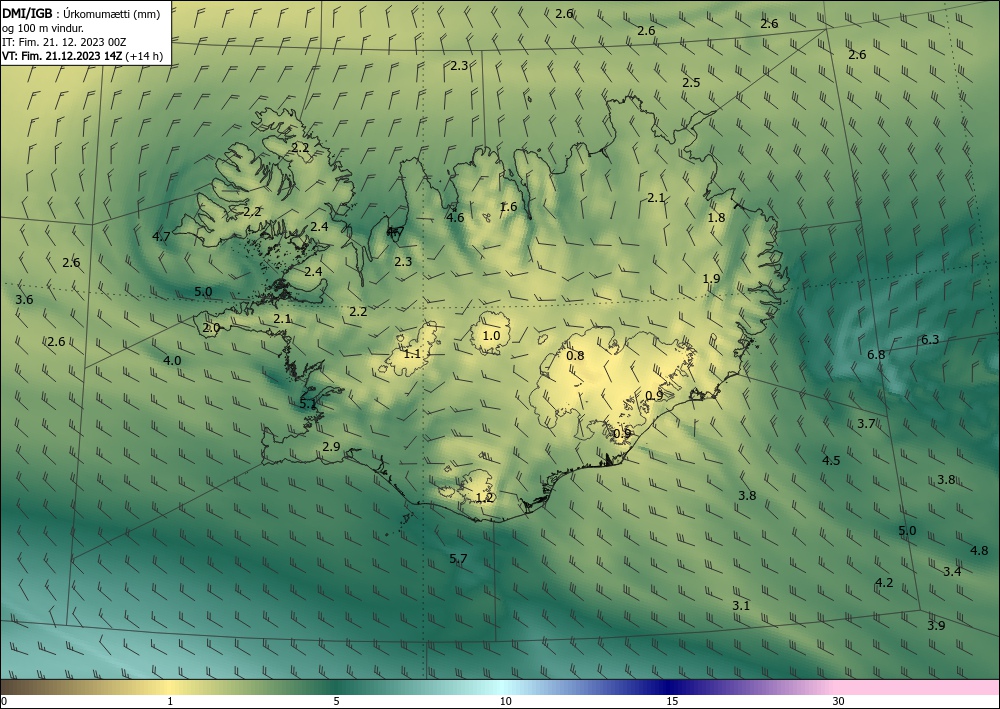Pick the navy blue color on the scale
1000x709 pixels.
(670, 687)
